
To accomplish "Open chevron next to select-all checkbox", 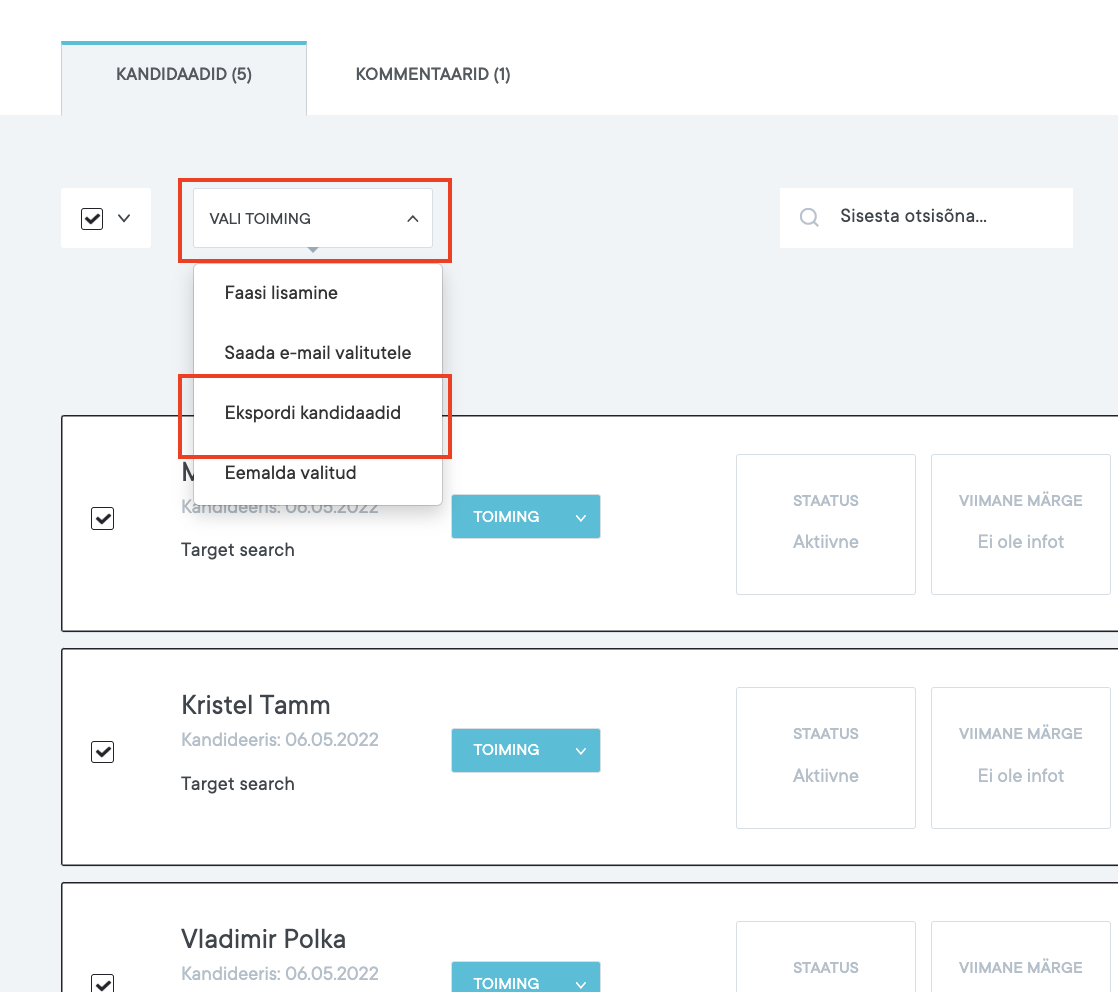I will click(125, 217).
